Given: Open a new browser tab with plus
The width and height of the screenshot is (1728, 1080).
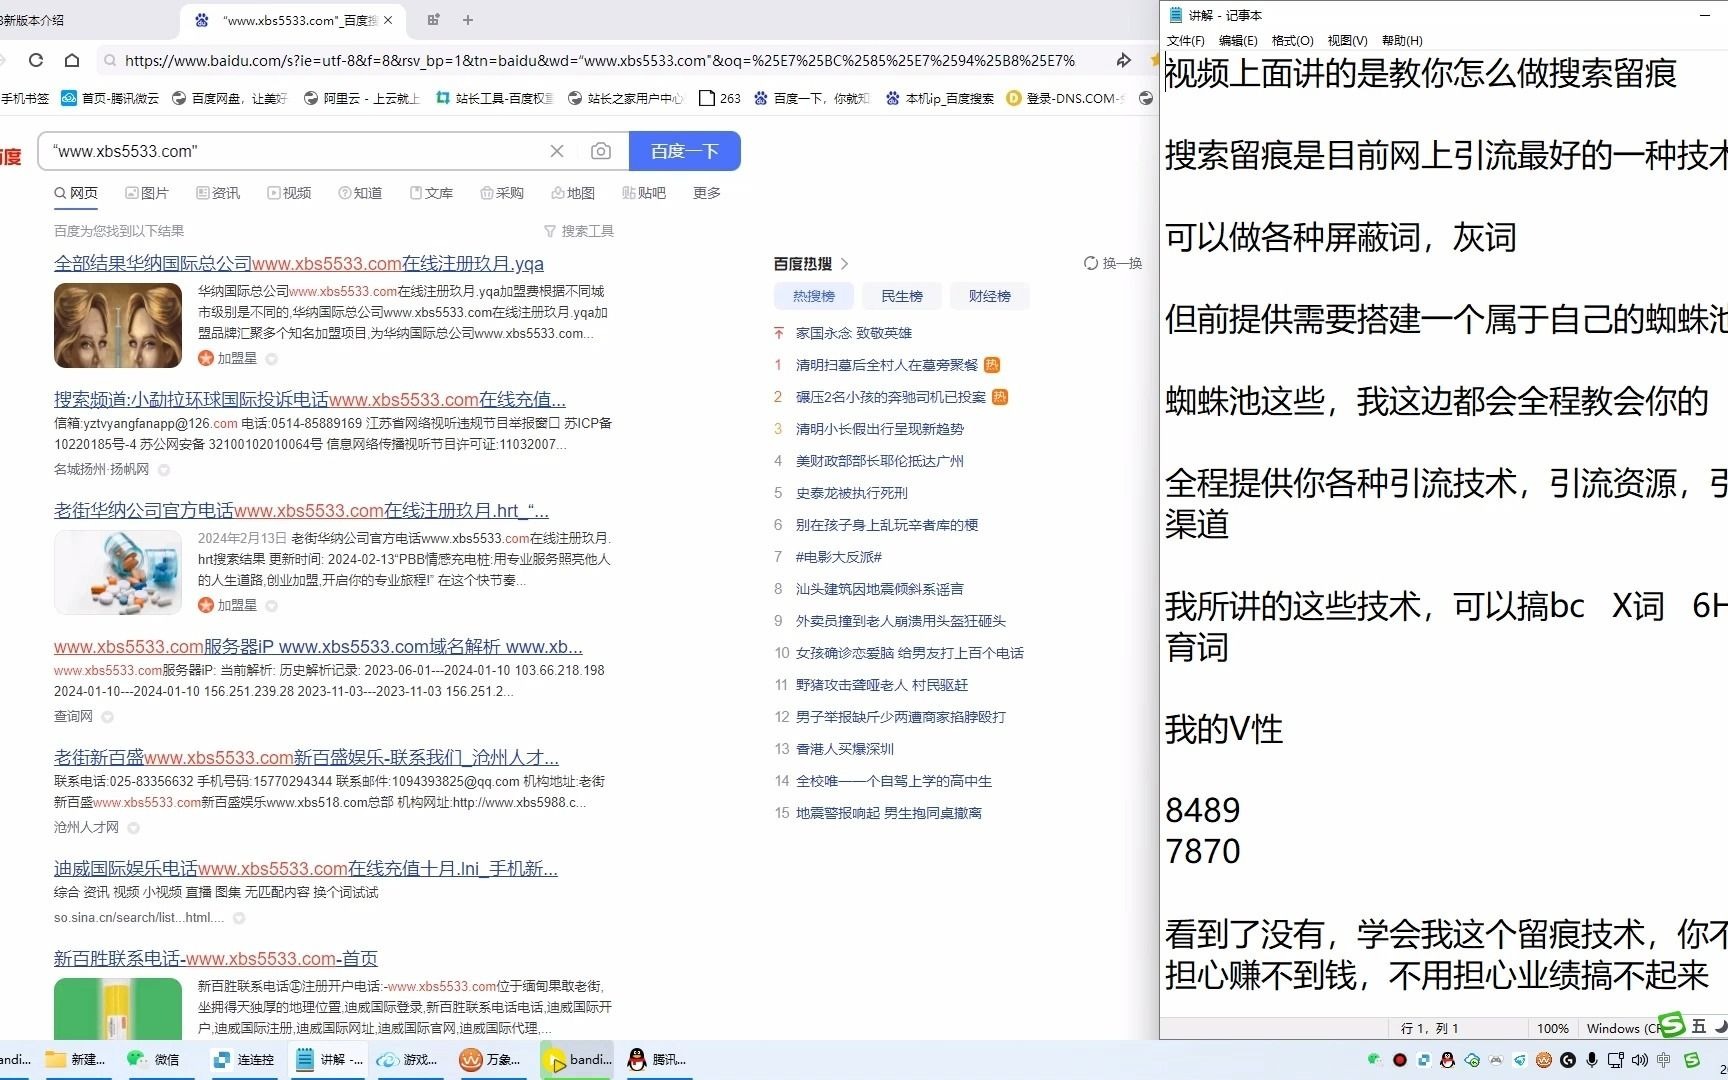Looking at the screenshot, I should (x=468, y=20).
